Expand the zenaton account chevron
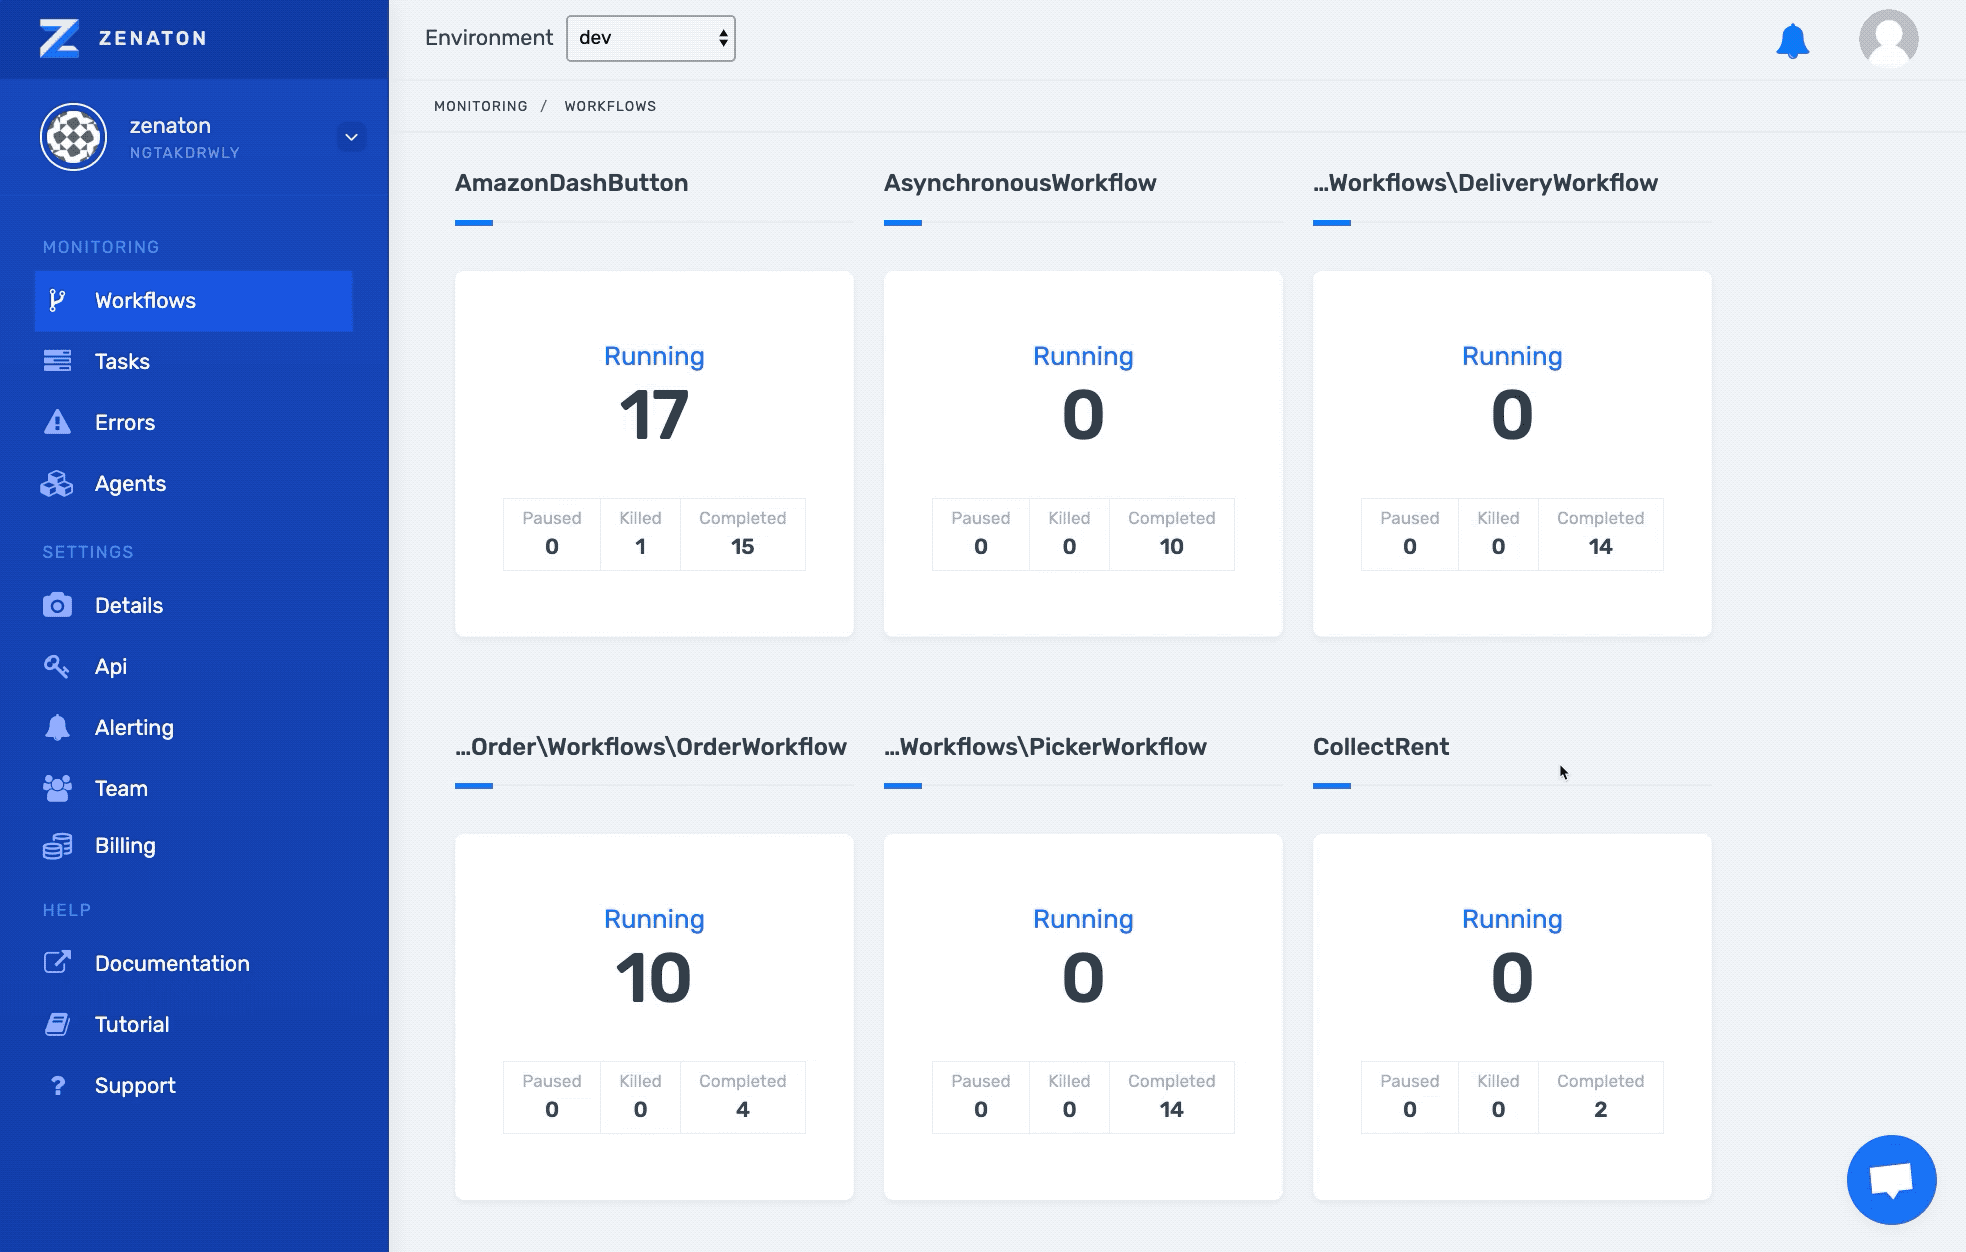Image resolution: width=1966 pixels, height=1252 pixels. pos(351,137)
